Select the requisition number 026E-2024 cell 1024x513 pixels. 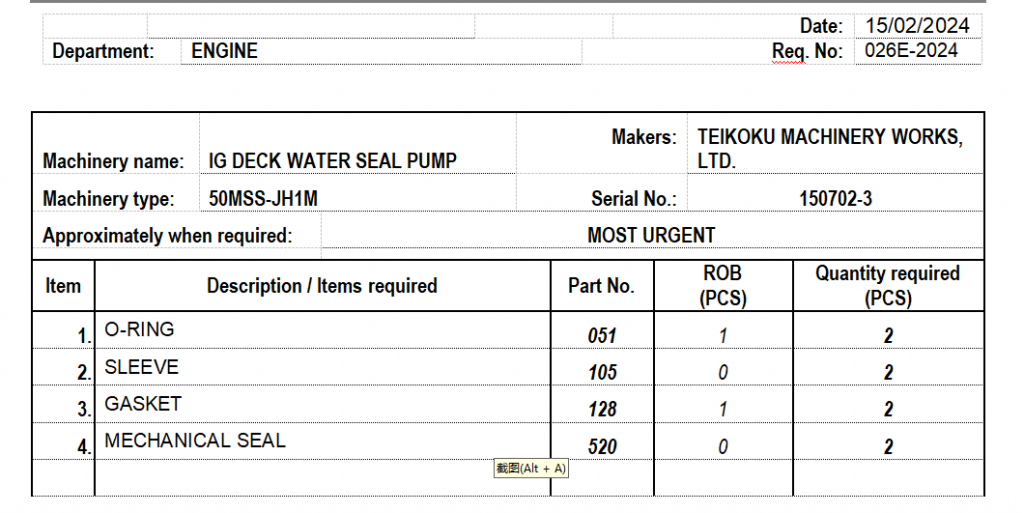(911, 51)
